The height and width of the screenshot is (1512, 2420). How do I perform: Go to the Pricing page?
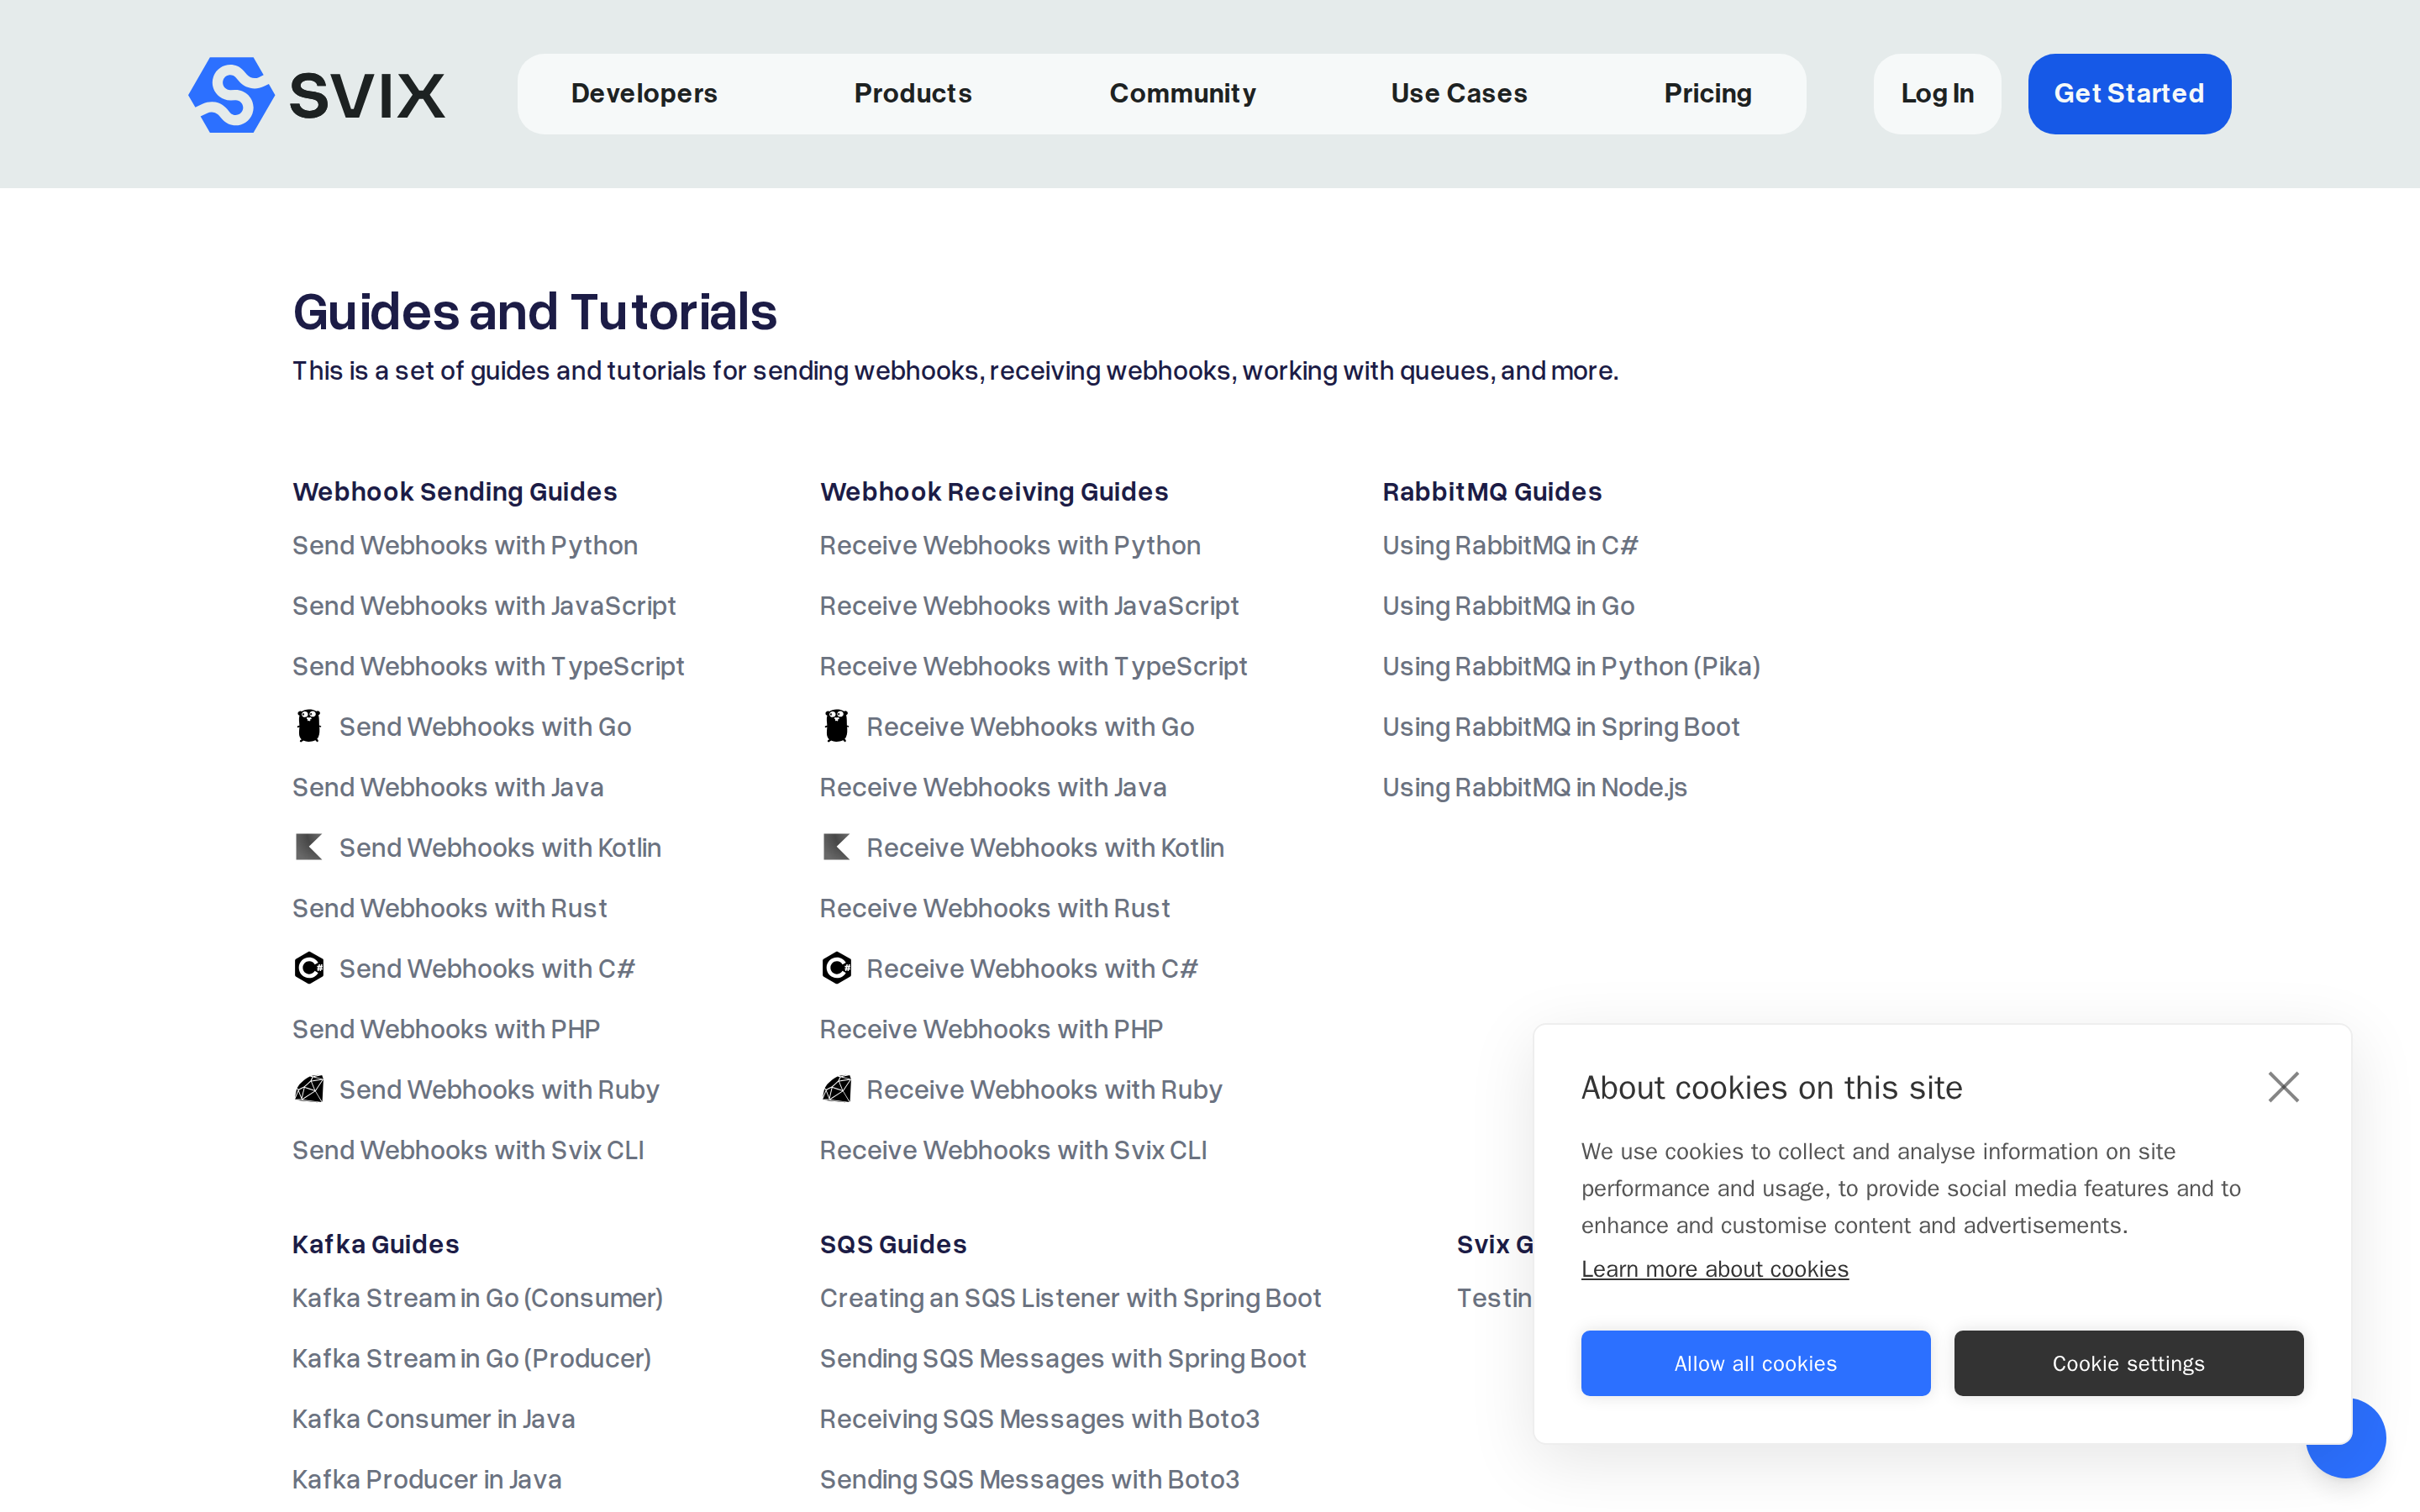click(x=1708, y=94)
